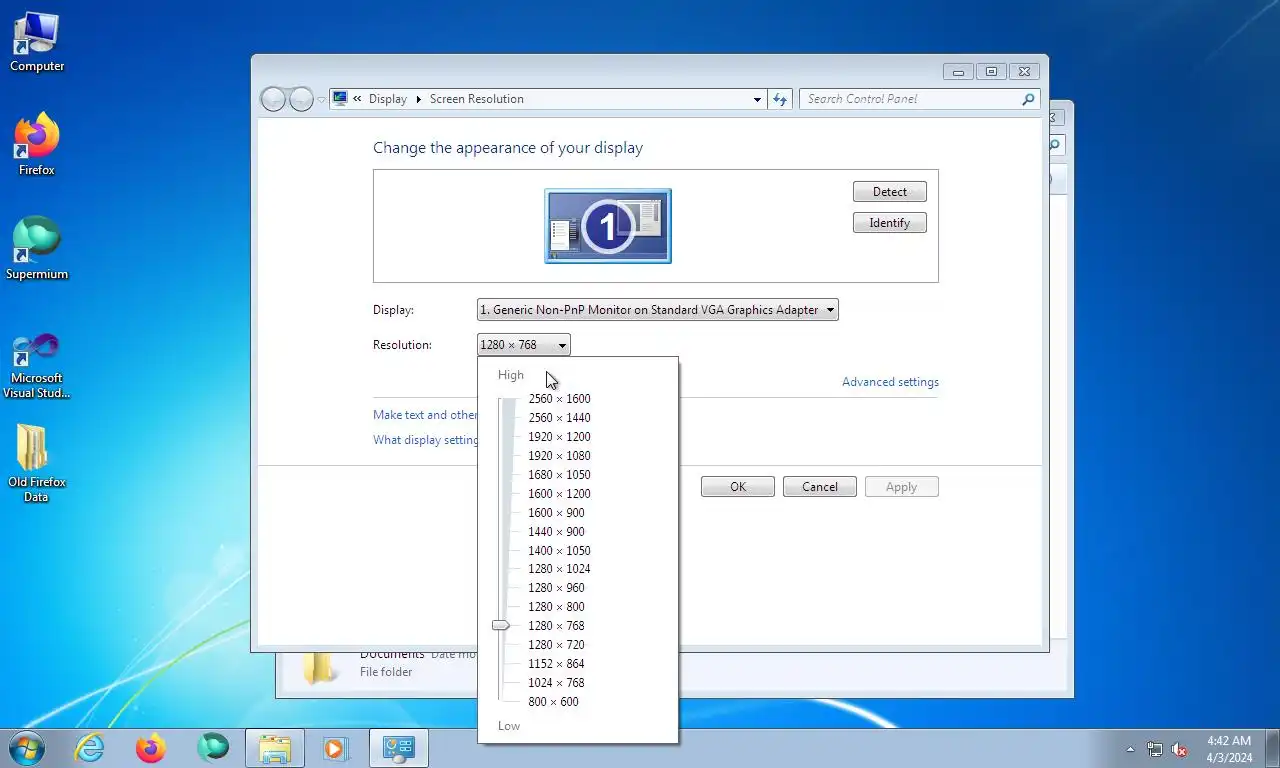Screen dimensions: 1280x768
Task: Click the Display breadcrumb in address bar
Action: coord(388,99)
